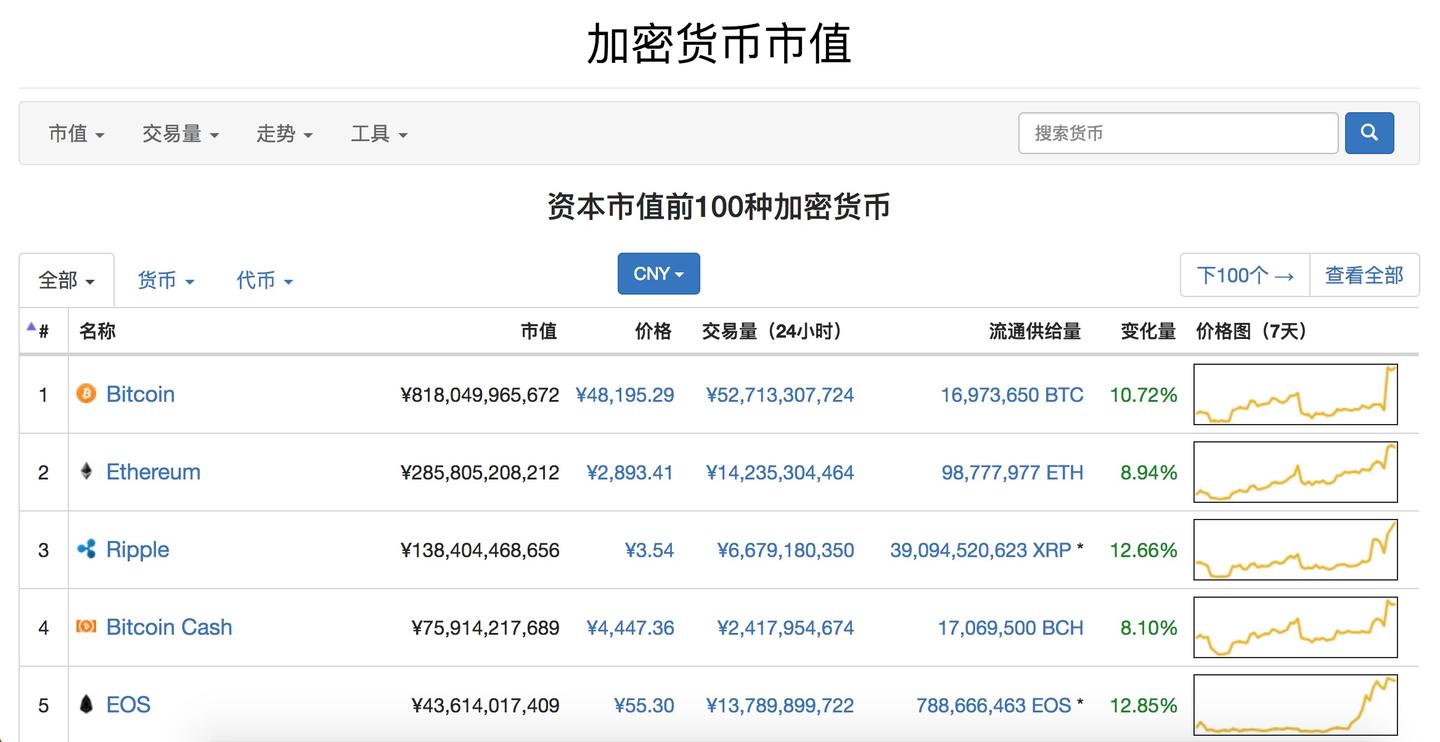Viewport: 1440px width, 742px height.
Task: Click the Ripple logo icon
Action: [x=86, y=549]
